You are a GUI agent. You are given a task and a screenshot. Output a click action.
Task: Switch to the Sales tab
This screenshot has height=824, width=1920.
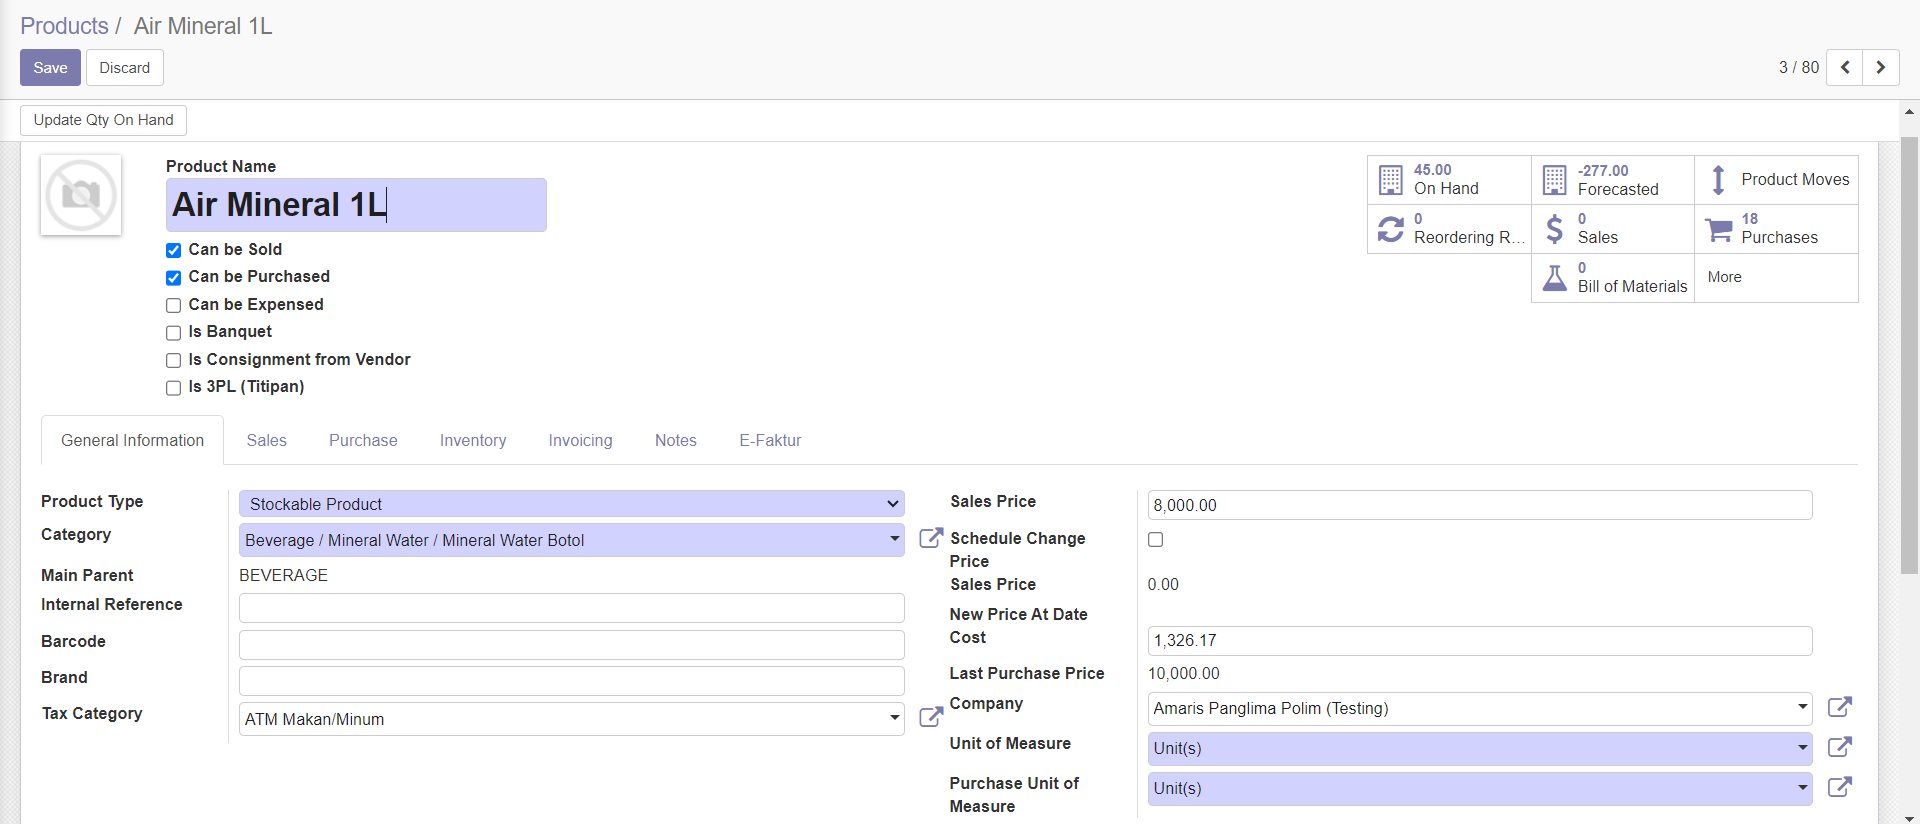[266, 440]
